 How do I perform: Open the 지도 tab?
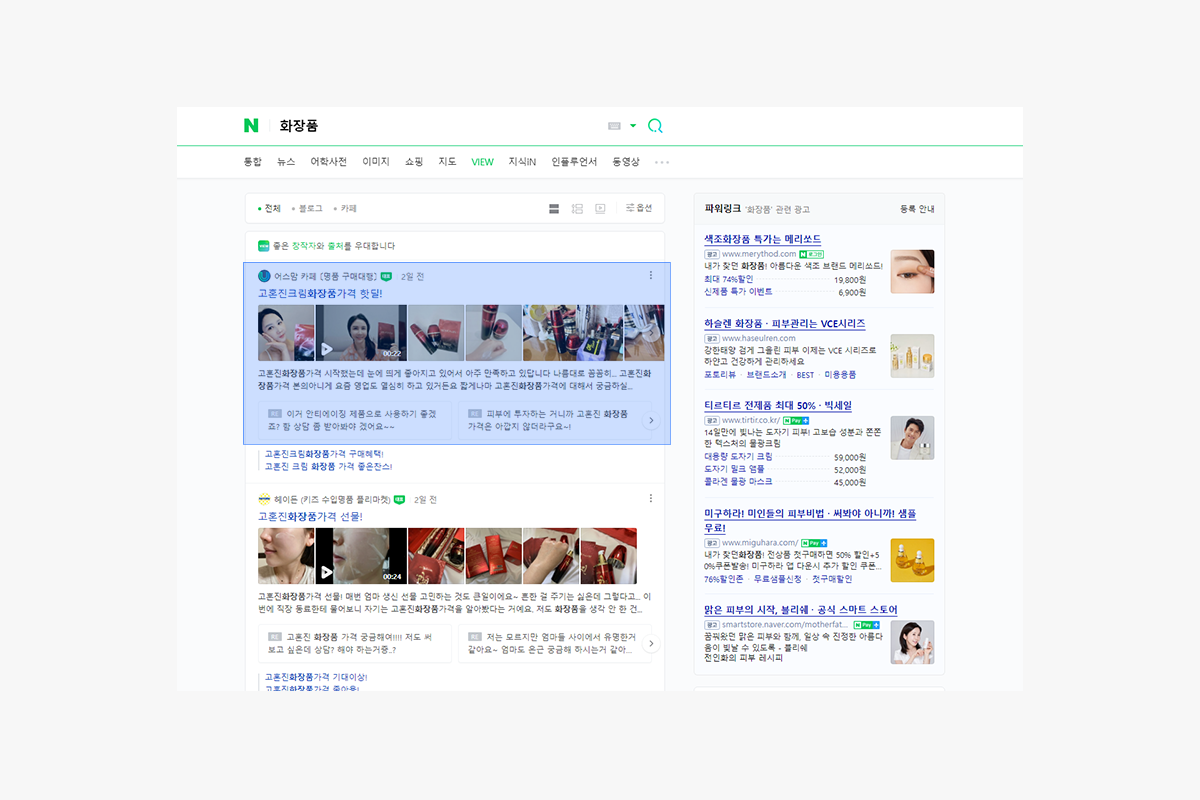click(447, 162)
